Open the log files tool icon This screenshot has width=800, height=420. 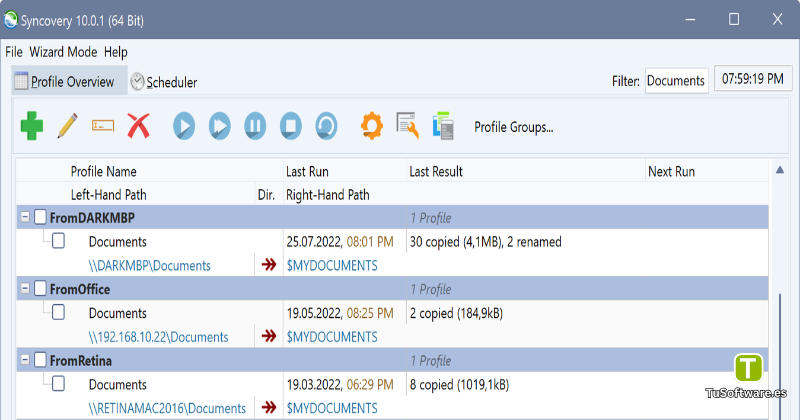[408, 126]
